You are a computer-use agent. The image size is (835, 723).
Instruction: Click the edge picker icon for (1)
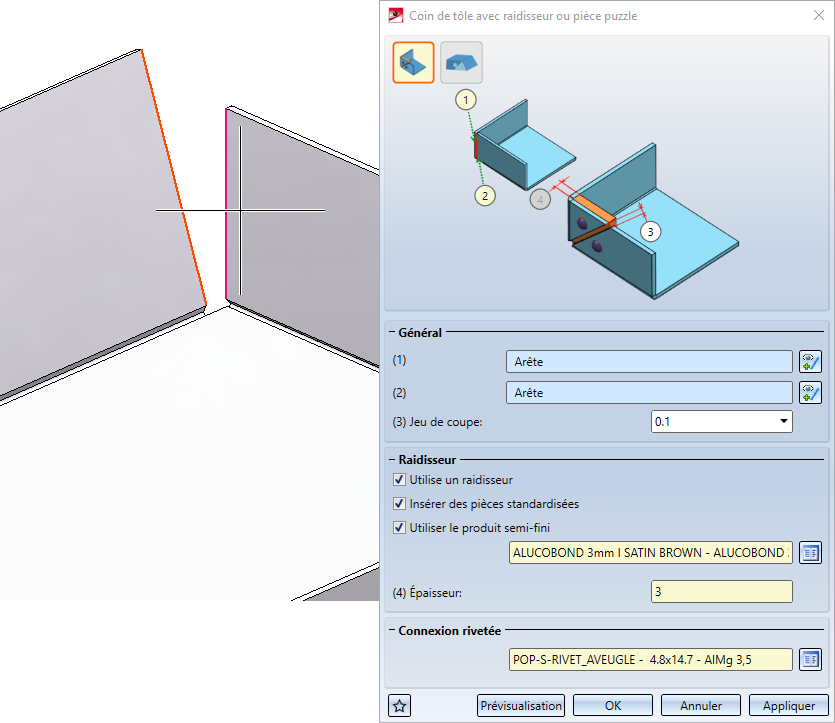pos(810,362)
